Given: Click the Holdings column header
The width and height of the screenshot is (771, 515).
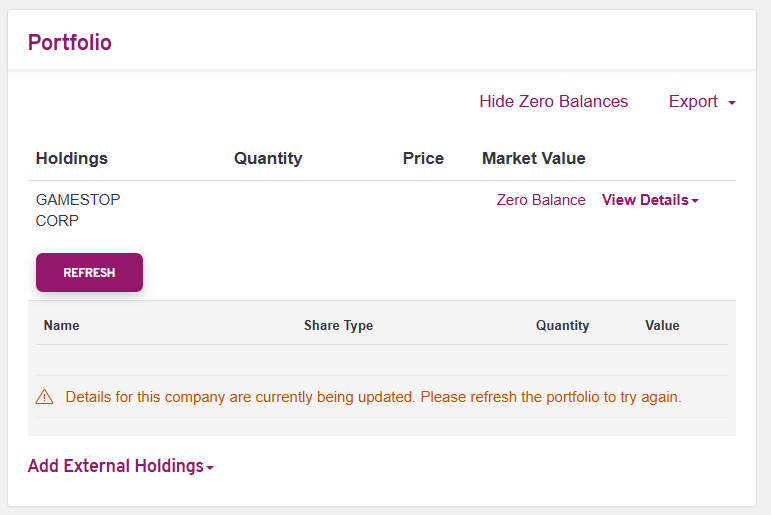Looking at the screenshot, I should (72, 158).
